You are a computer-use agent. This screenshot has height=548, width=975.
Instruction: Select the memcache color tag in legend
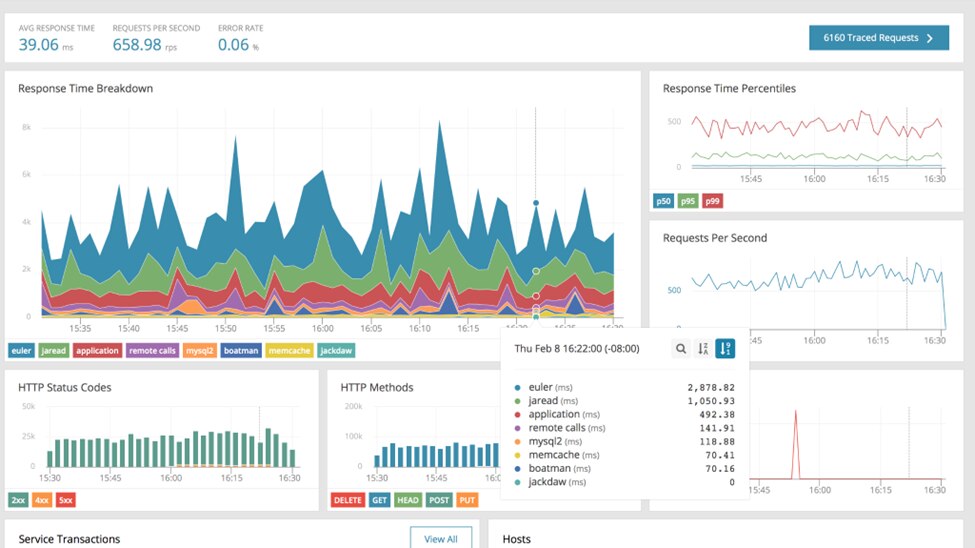[x=290, y=351]
